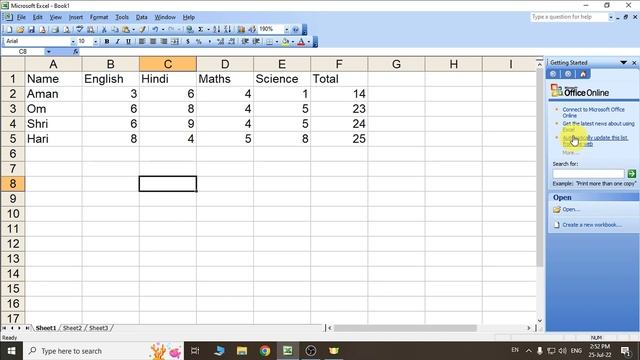The height and width of the screenshot is (360, 640).
Task: Apply Currency style with the $ icon
Action: pos(188,41)
